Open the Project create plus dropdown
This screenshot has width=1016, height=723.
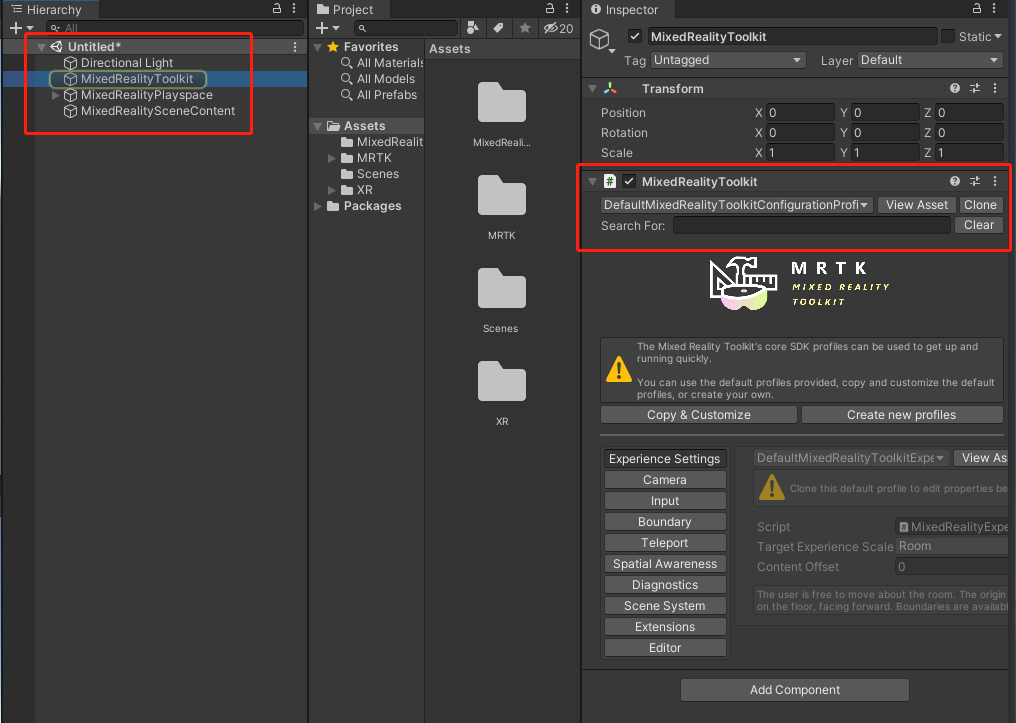coord(327,28)
